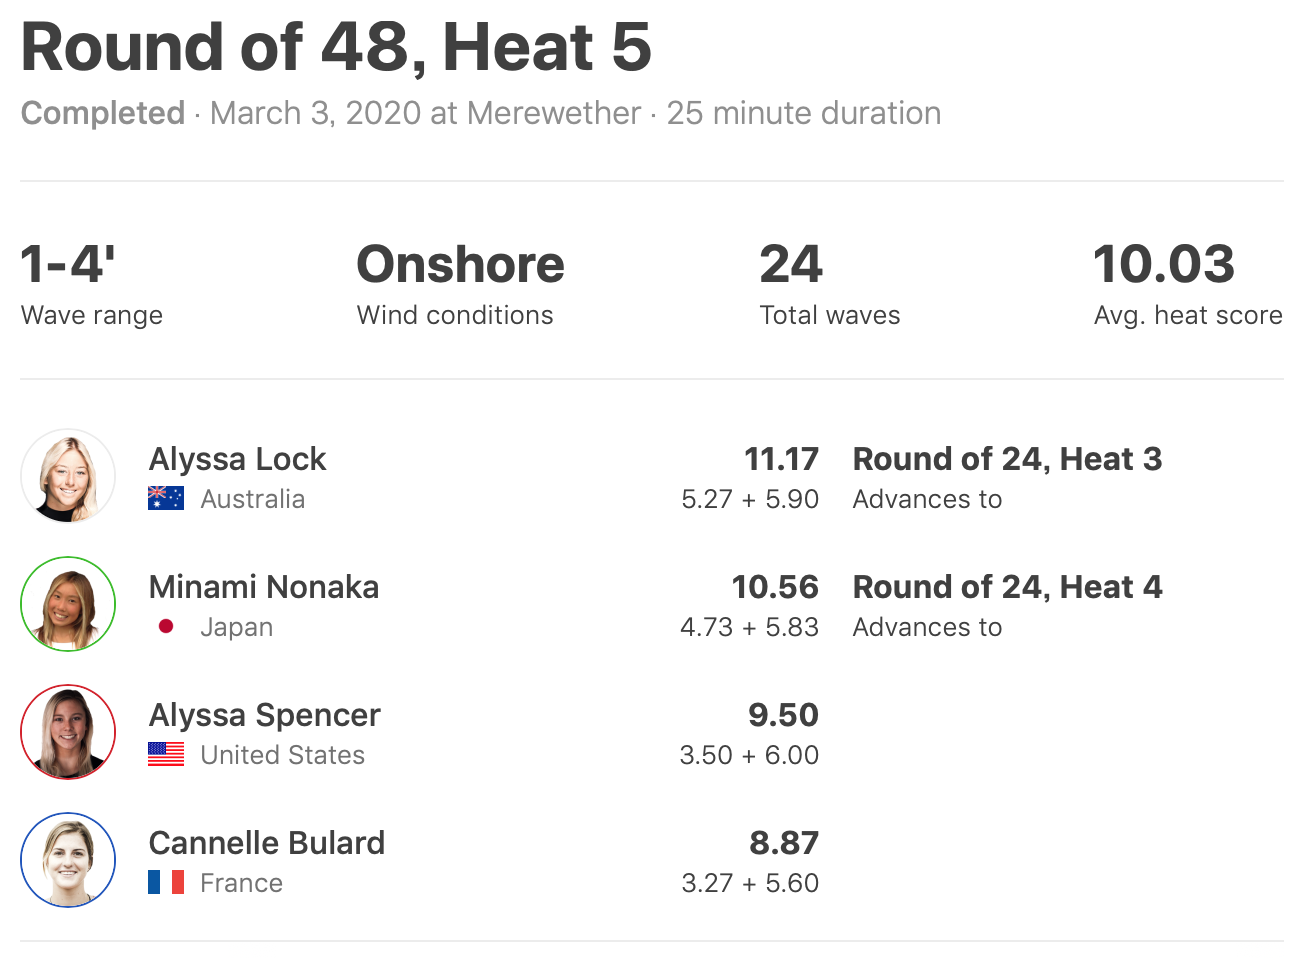Click Cannelle Bulard's profile photo
The height and width of the screenshot is (958, 1302).
coord(68,860)
